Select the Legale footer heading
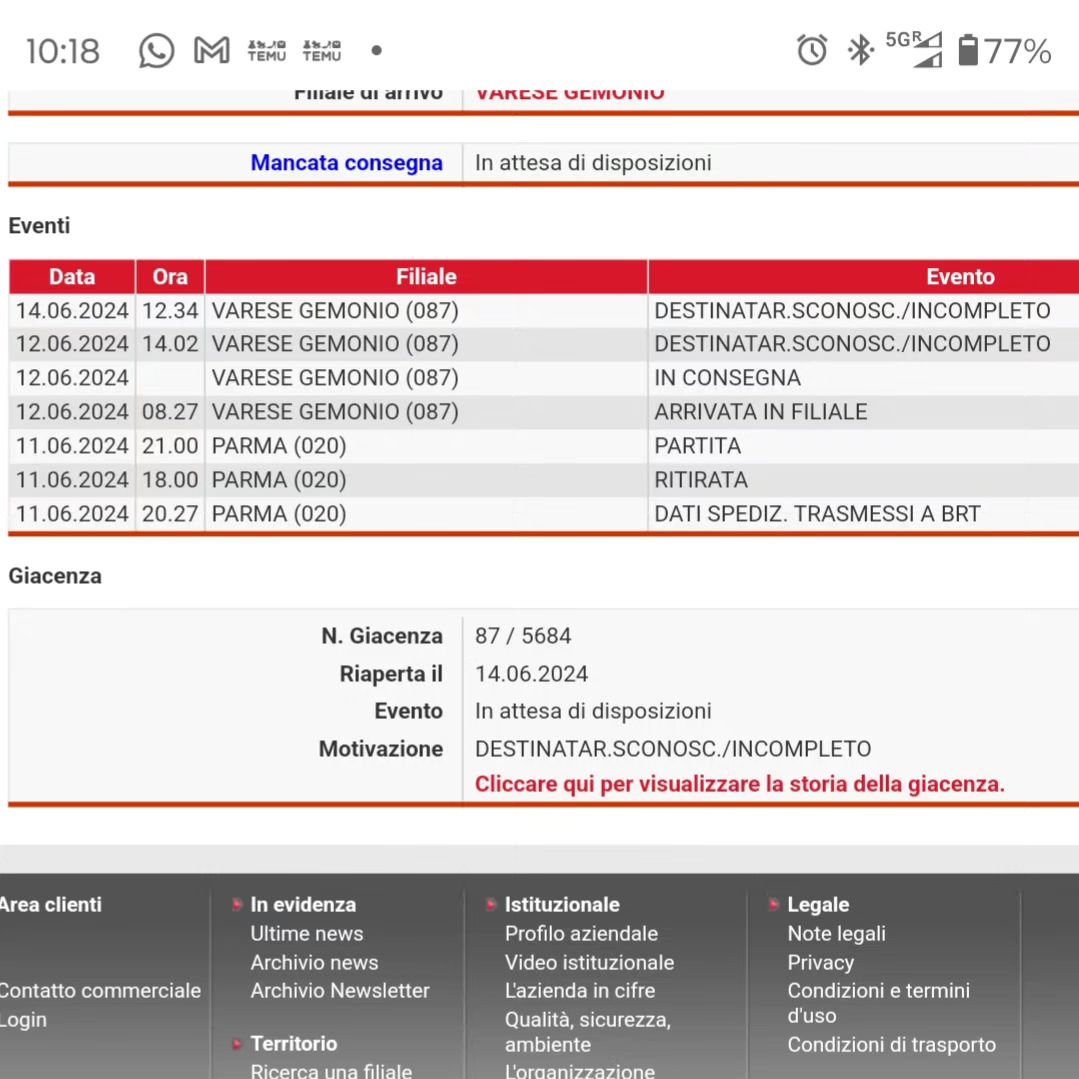 tap(818, 904)
